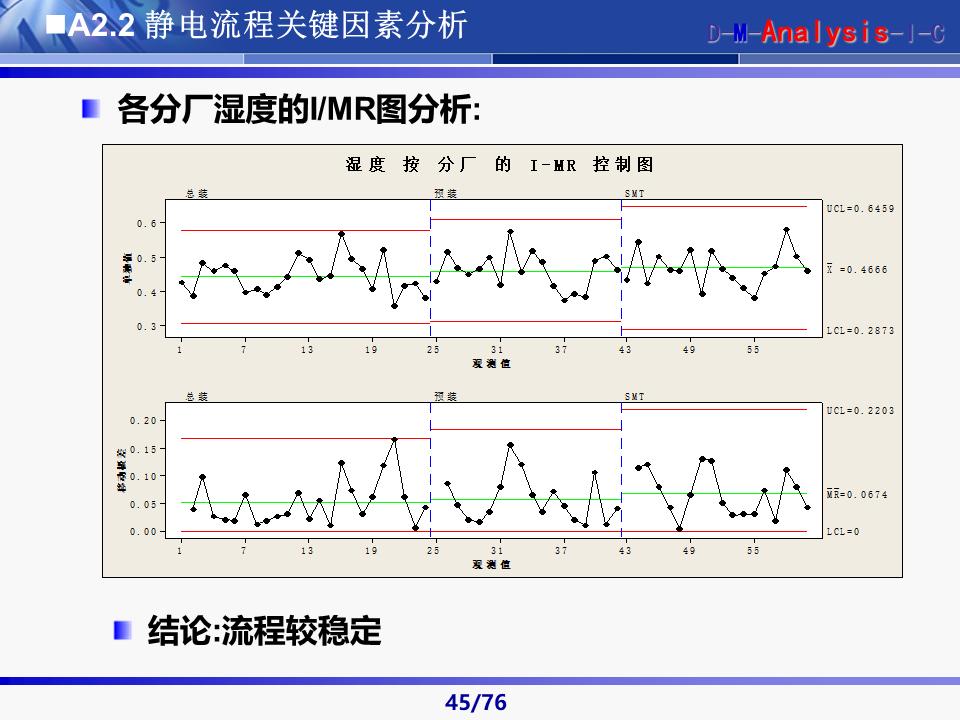Click the SMT label on the moving range chart
The width and height of the screenshot is (960, 720).
tap(632, 396)
